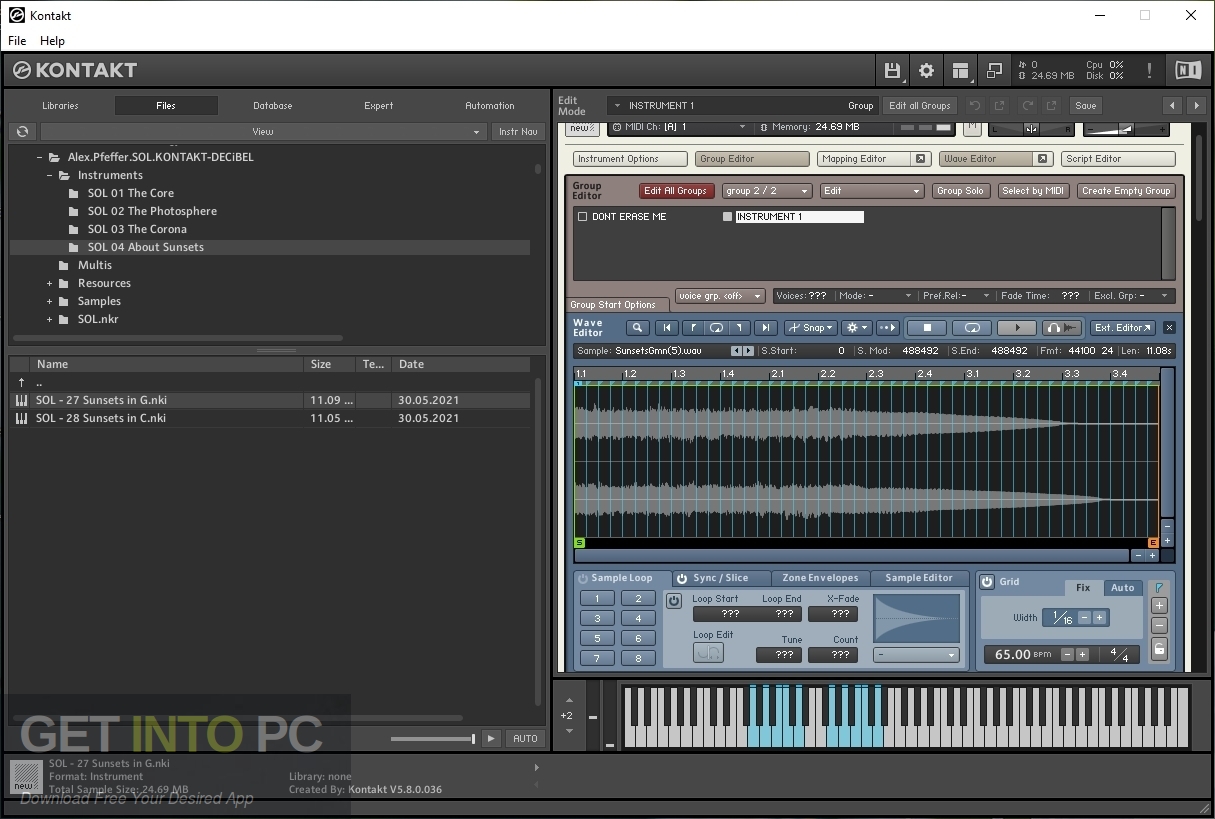Select SOL - 28 Sunsets in C.nki file
The height and width of the screenshot is (819, 1215).
[269, 418]
